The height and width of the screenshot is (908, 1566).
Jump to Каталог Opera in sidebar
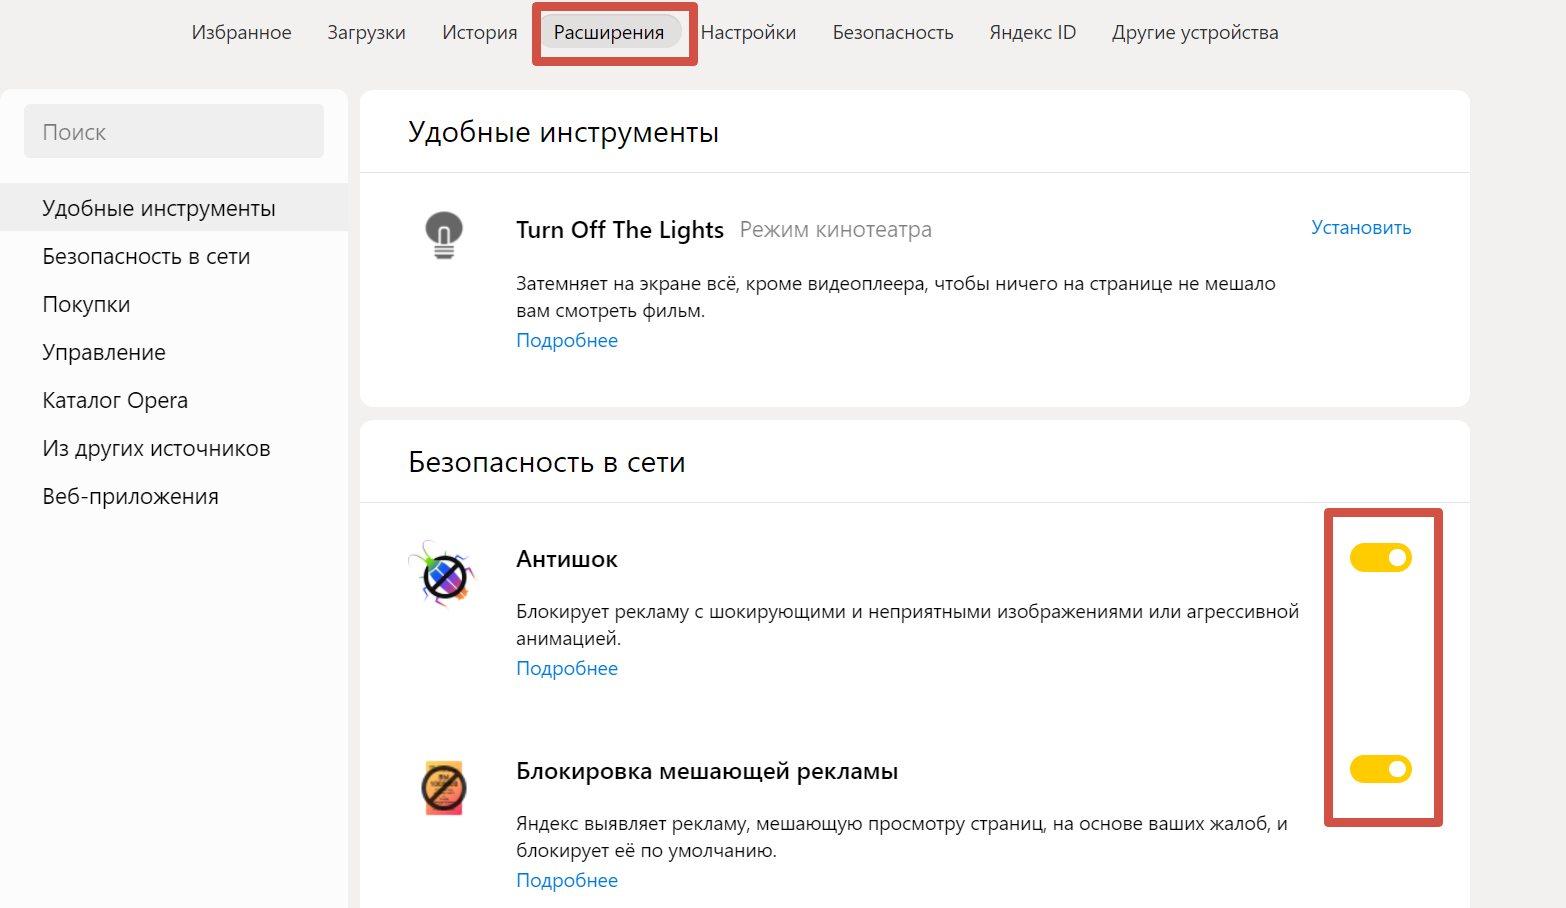(x=115, y=400)
